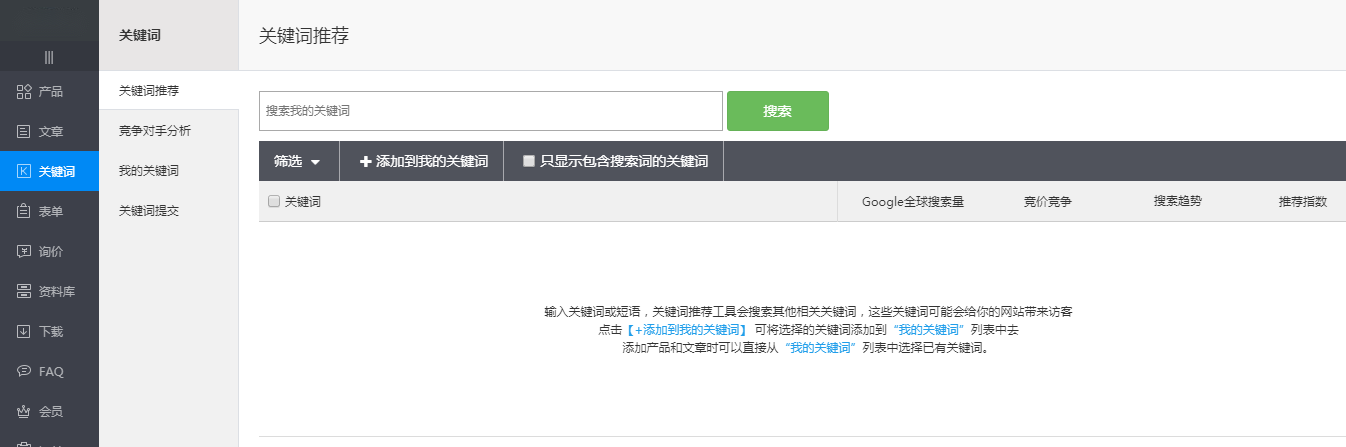
Task: Click the +添加到我的关键词 toolbar button
Action: tap(423, 161)
